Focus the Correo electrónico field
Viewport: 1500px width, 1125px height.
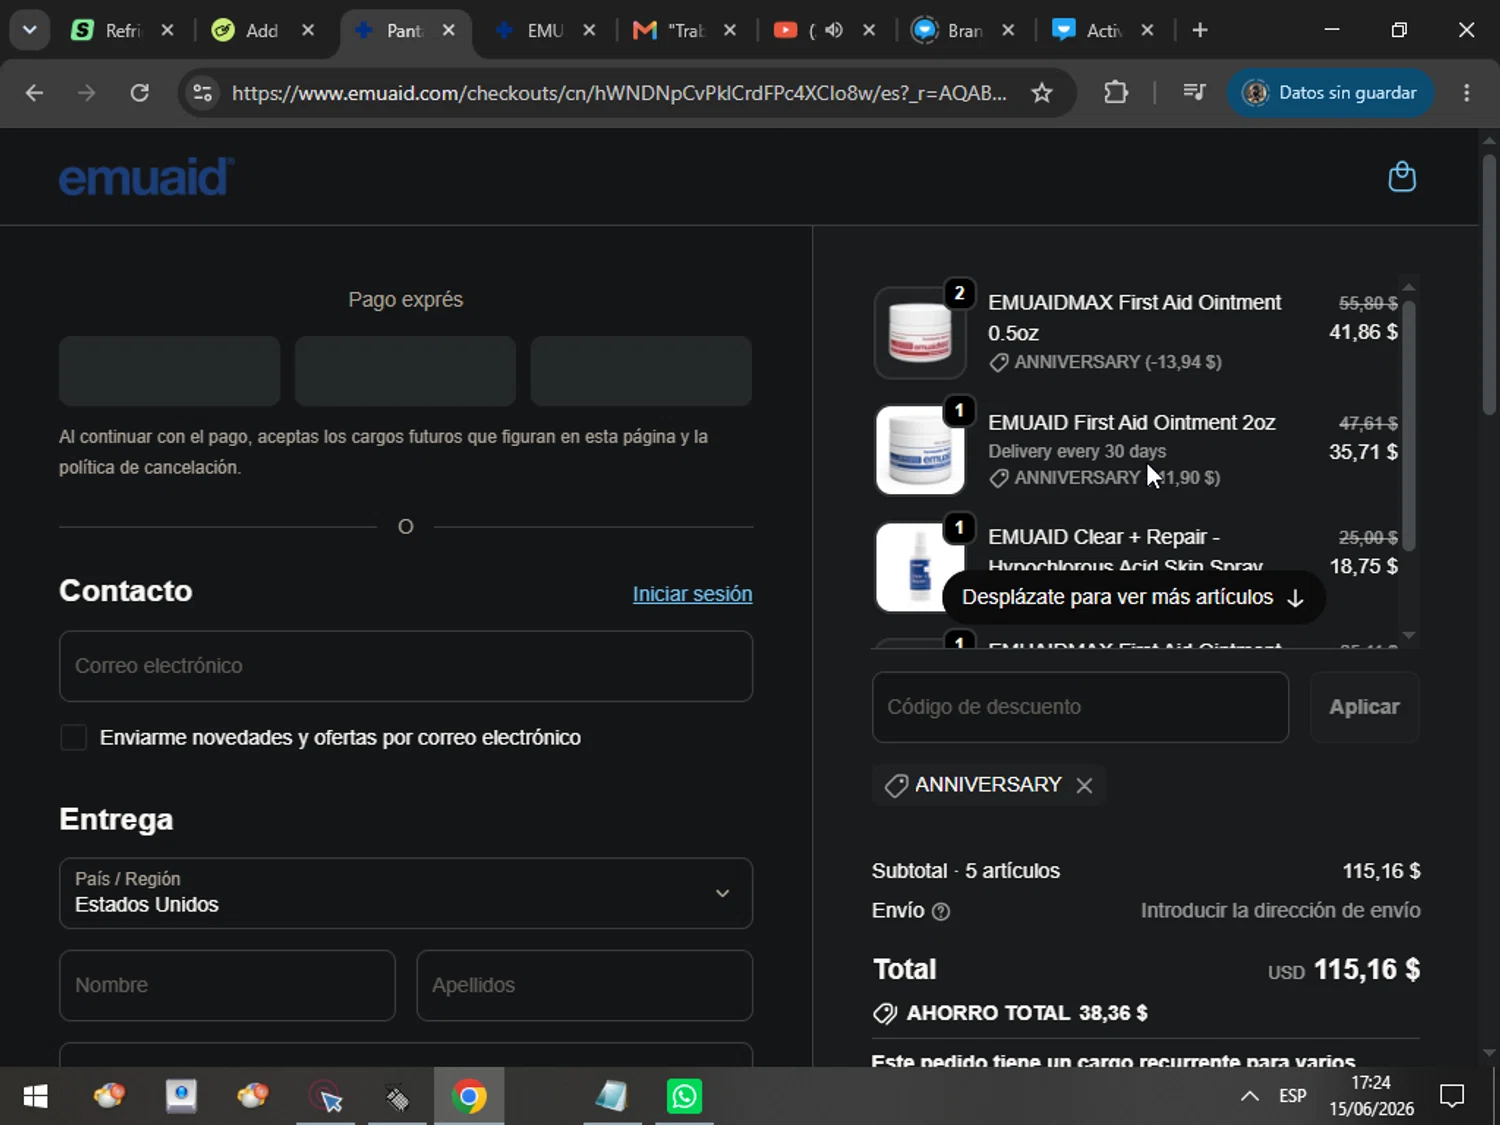(406, 666)
